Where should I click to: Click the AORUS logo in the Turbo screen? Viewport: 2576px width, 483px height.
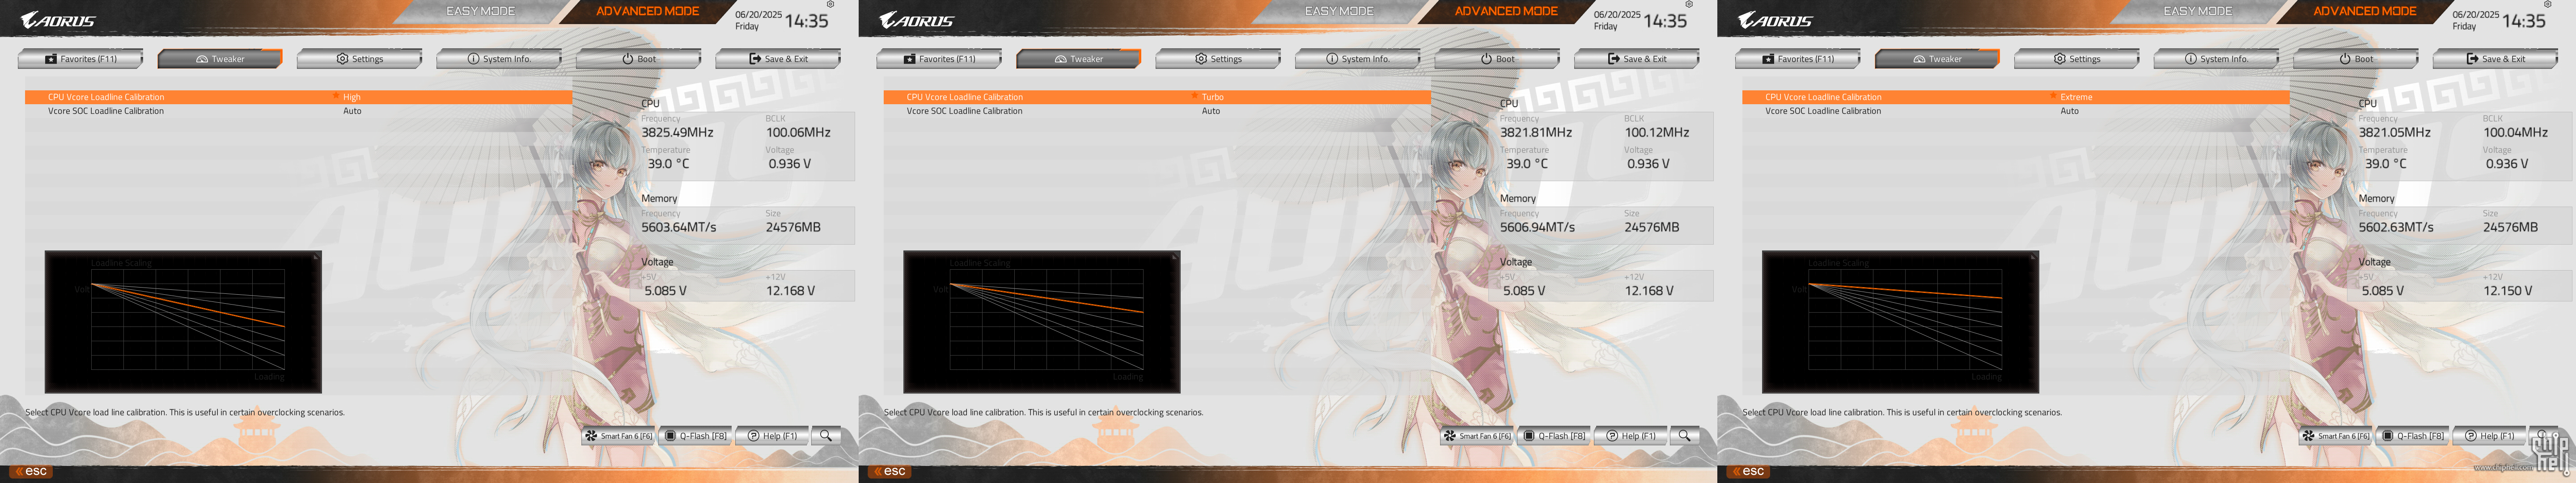[917, 20]
